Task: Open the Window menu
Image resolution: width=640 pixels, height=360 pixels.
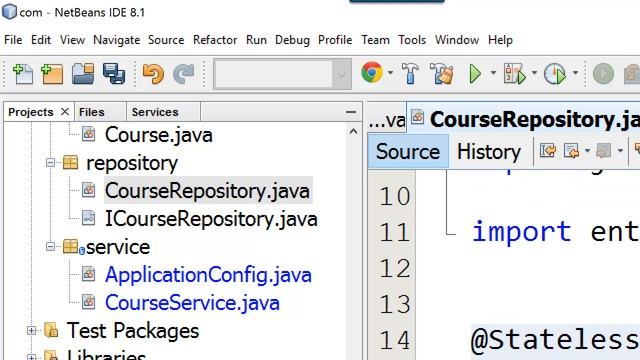Action: coord(457,40)
